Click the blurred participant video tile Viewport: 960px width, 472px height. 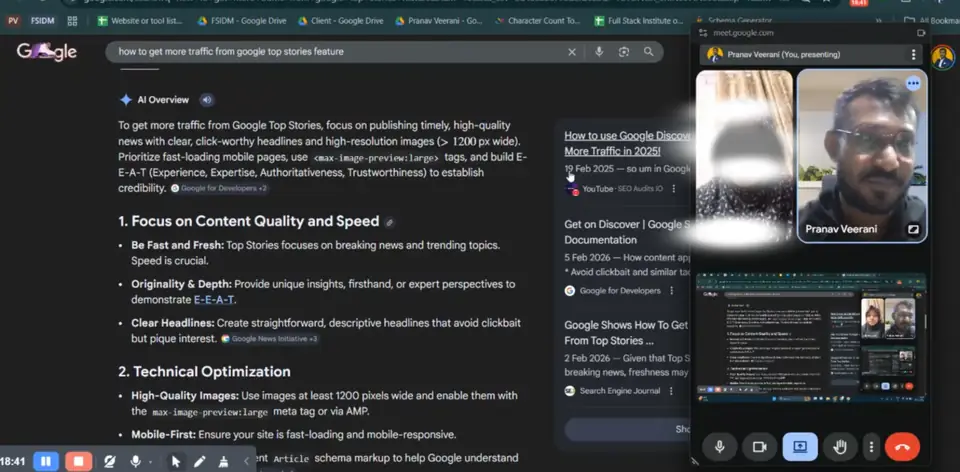coord(744,156)
